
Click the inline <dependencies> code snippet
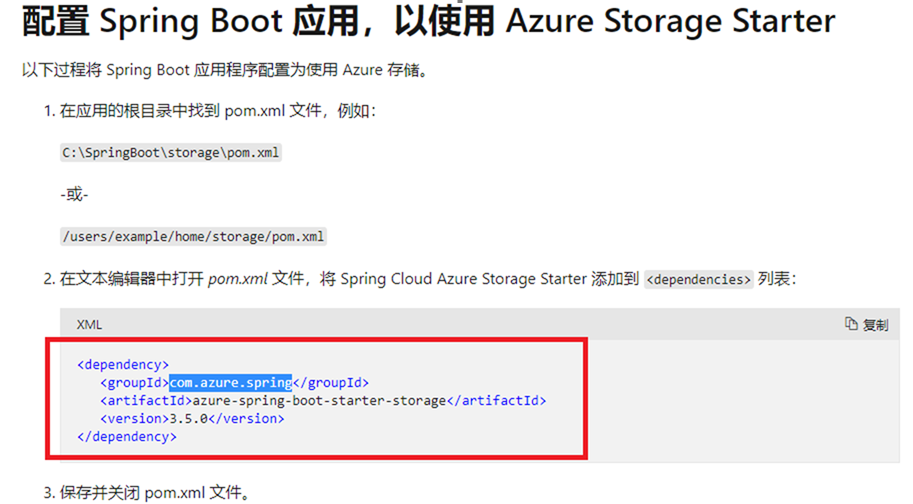[x=699, y=280]
